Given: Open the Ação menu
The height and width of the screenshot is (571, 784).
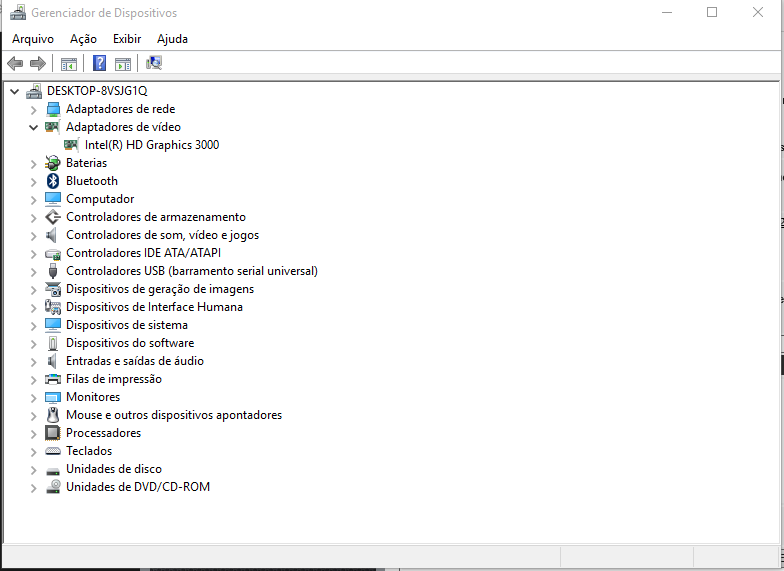Looking at the screenshot, I should click(83, 39).
